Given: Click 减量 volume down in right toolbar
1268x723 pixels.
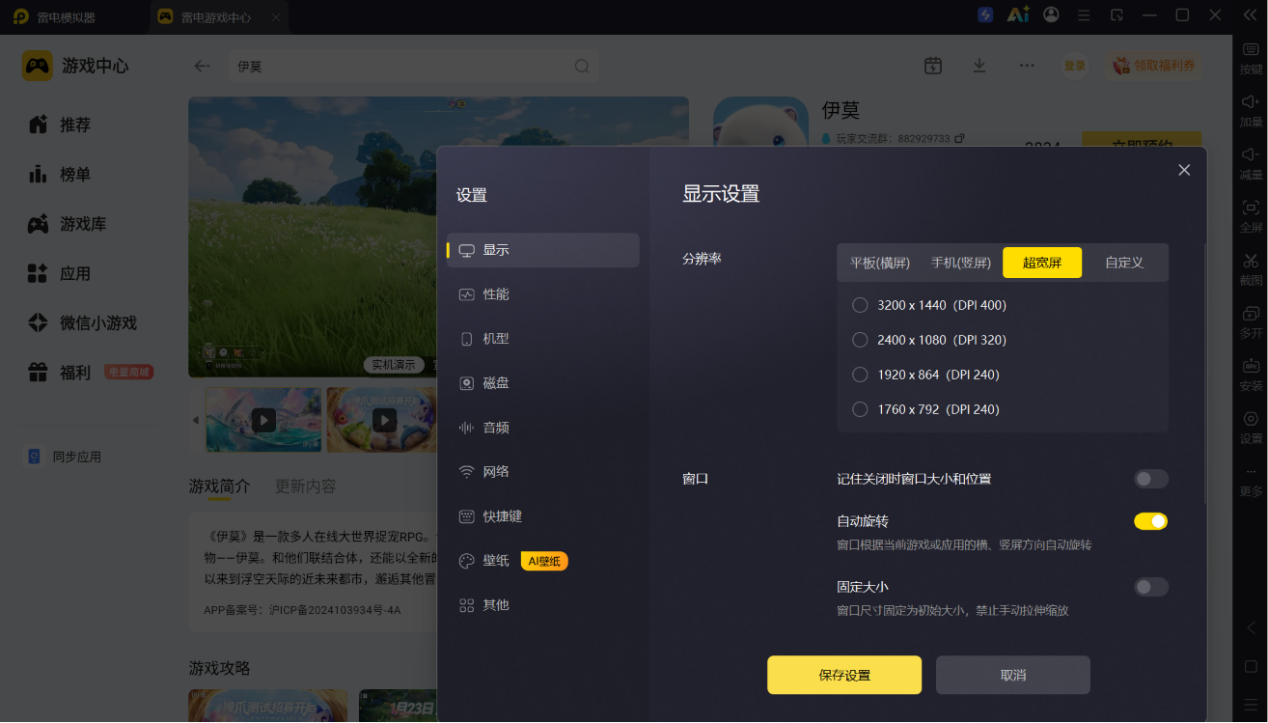Looking at the screenshot, I should pyautogui.click(x=1251, y=163).
